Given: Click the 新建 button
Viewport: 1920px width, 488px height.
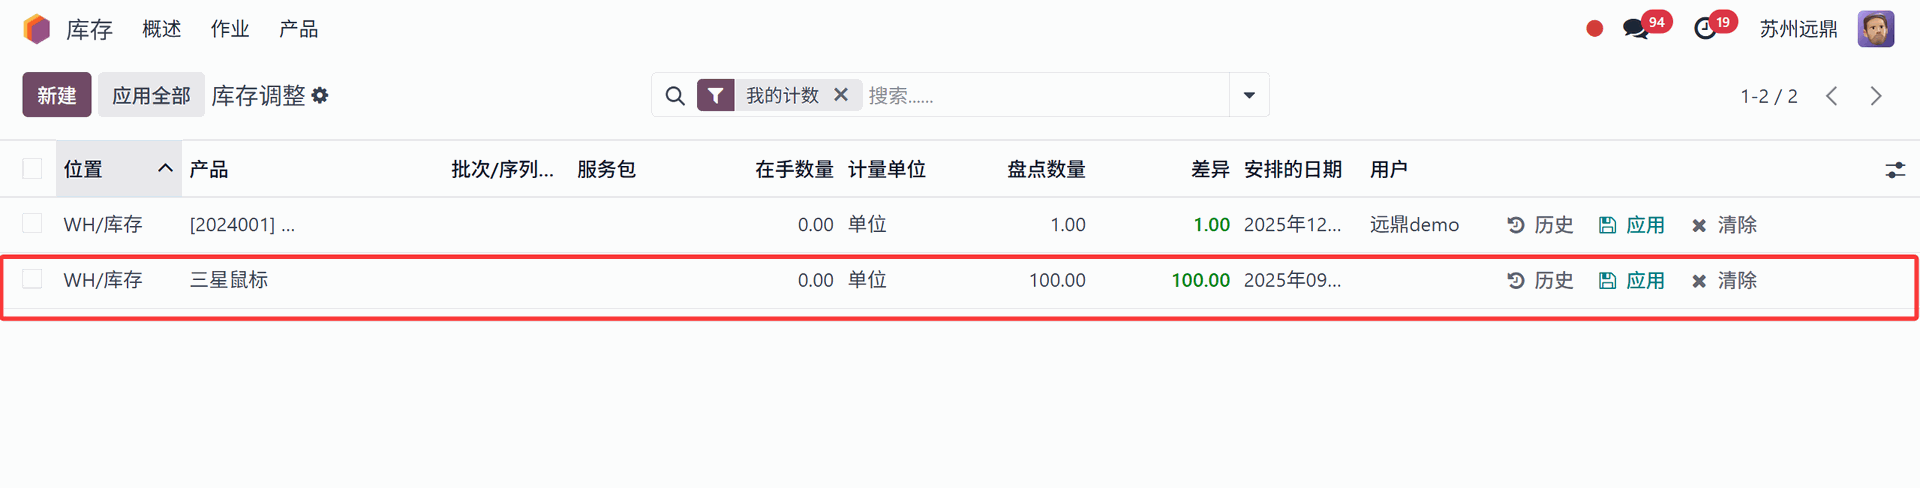Looking at the screenshot, I should 57,96.
